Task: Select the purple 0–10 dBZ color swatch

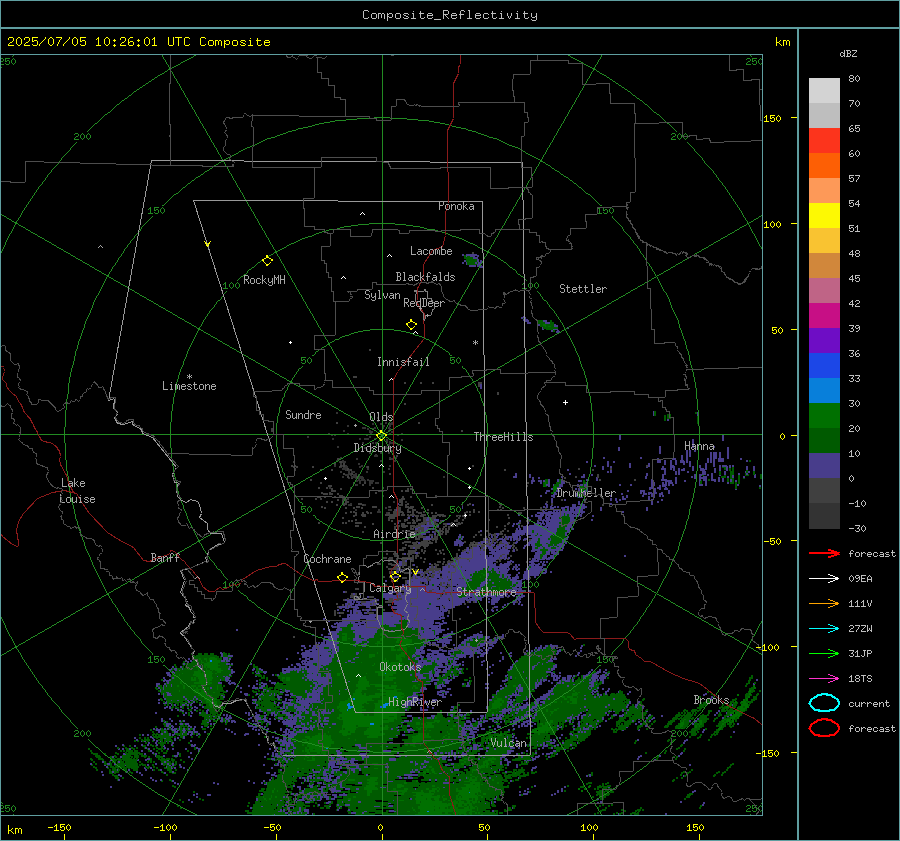Action: tap(824, 466)
